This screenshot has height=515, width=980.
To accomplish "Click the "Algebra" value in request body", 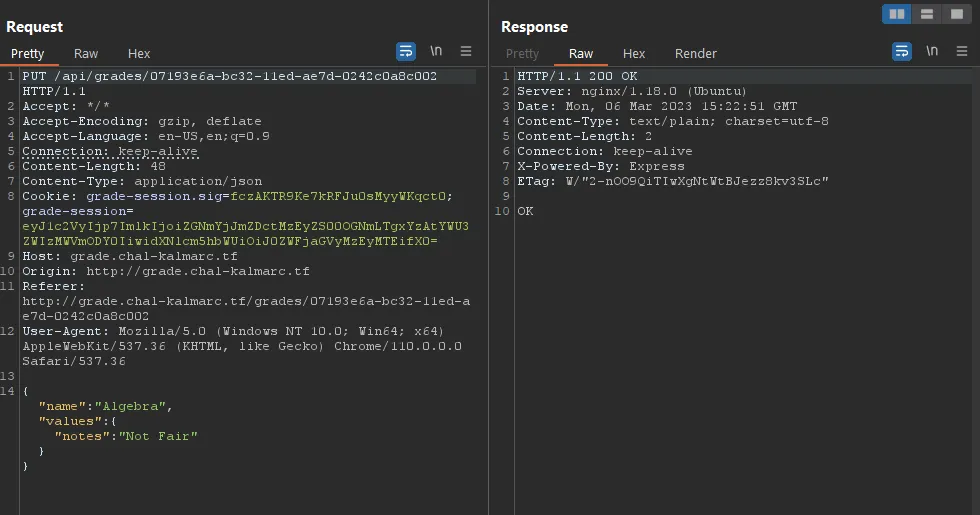I will [132, 406].
